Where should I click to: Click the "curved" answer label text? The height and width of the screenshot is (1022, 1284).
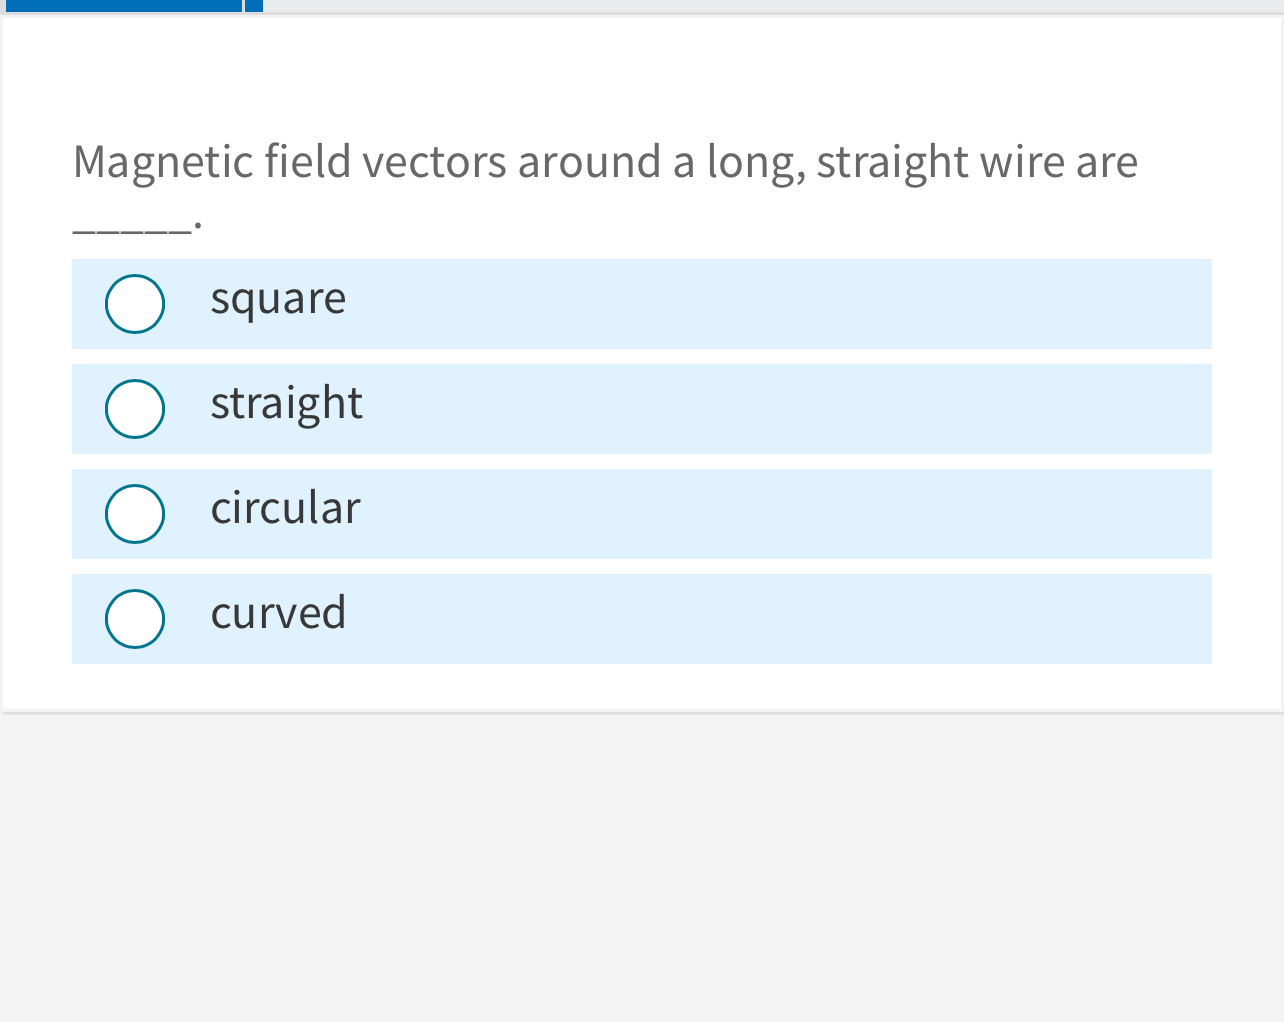[278, 613]
